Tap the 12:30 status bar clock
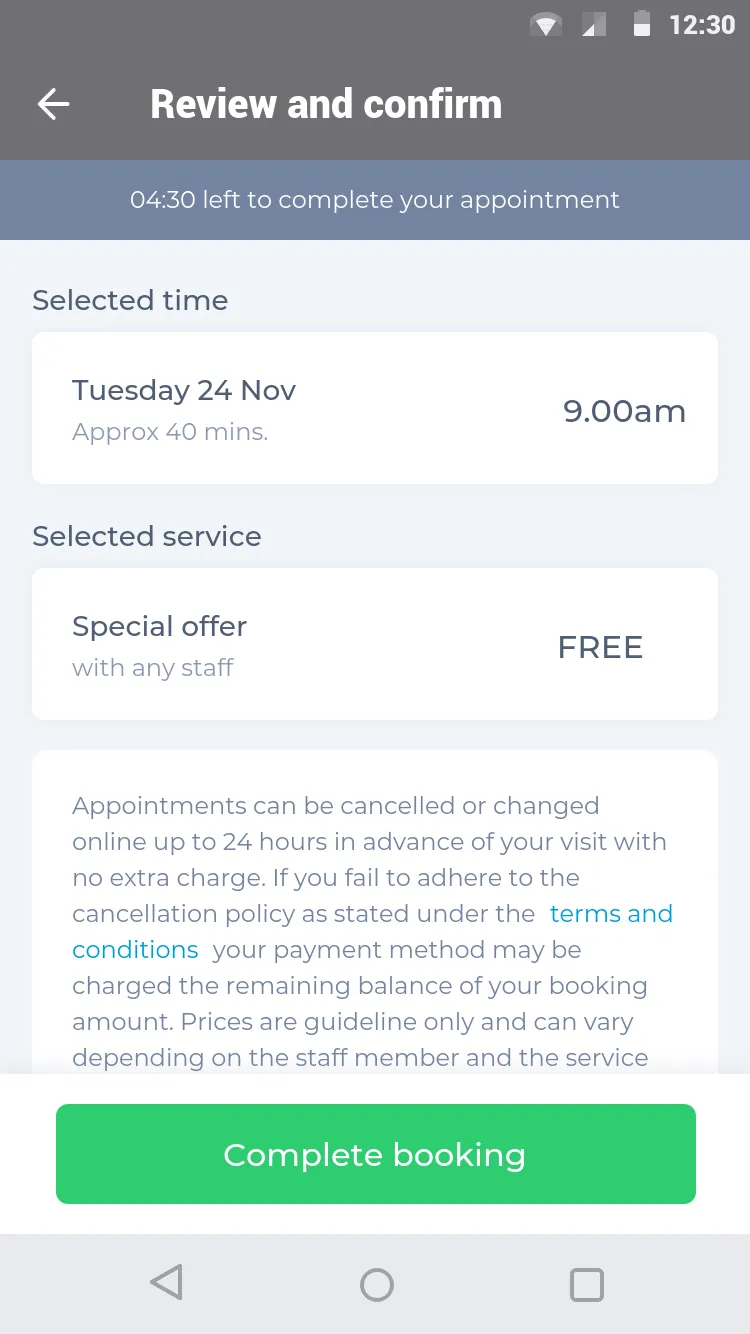 (x=702, y=25)
